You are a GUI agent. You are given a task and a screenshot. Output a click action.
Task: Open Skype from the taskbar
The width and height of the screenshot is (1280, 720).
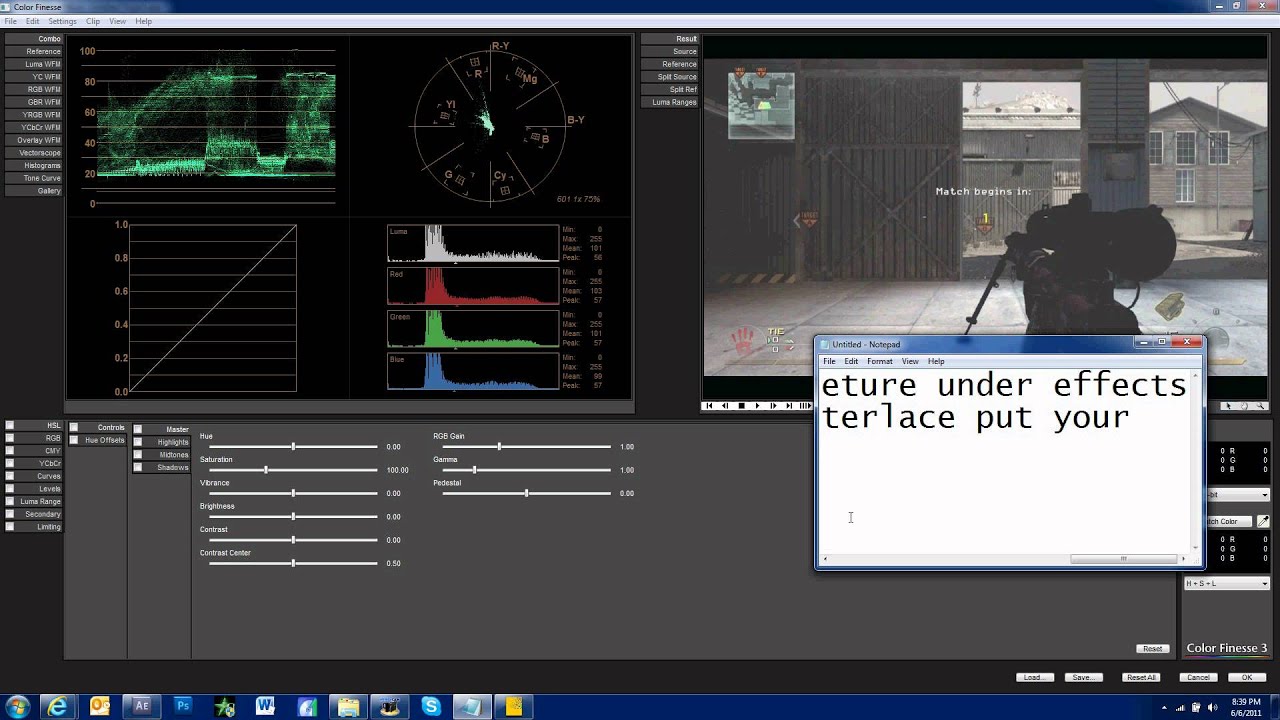[431, 706]
